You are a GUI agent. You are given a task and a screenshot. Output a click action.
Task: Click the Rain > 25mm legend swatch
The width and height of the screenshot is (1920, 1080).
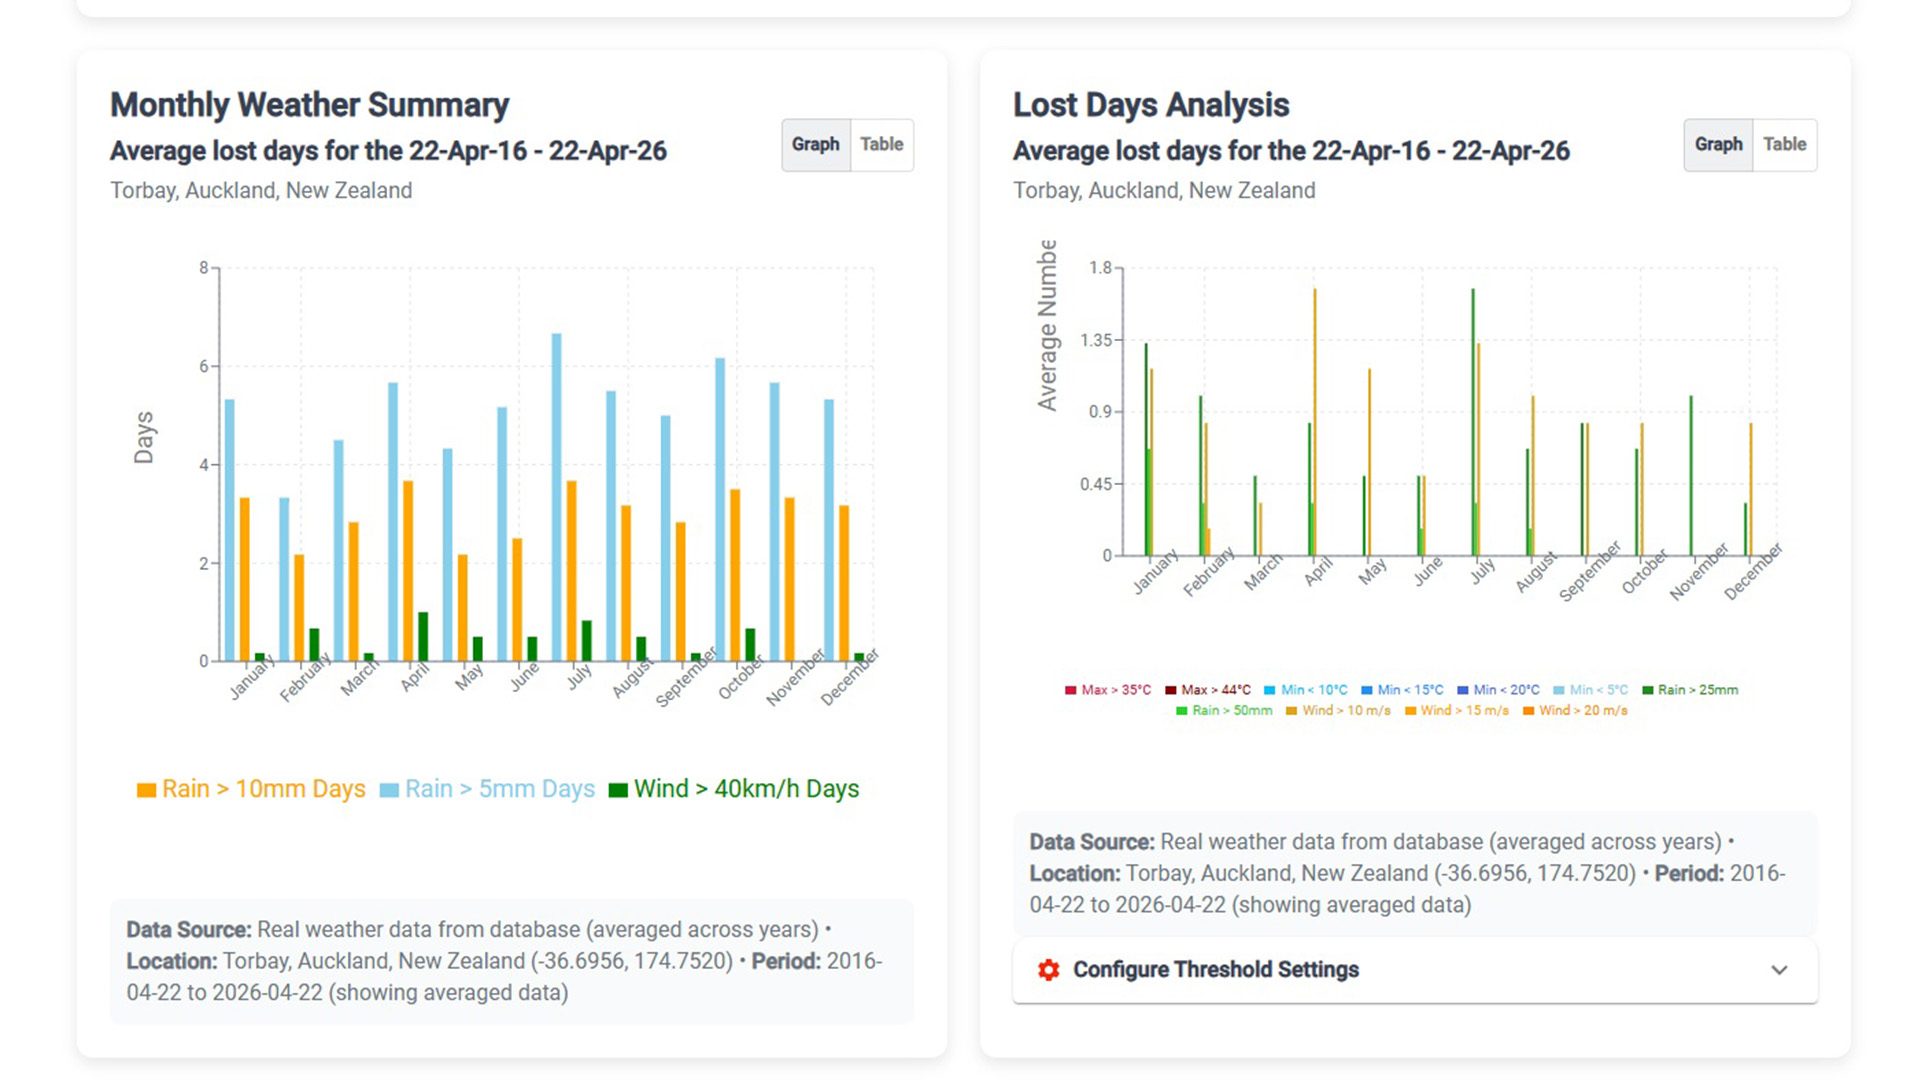(1647, 690)
